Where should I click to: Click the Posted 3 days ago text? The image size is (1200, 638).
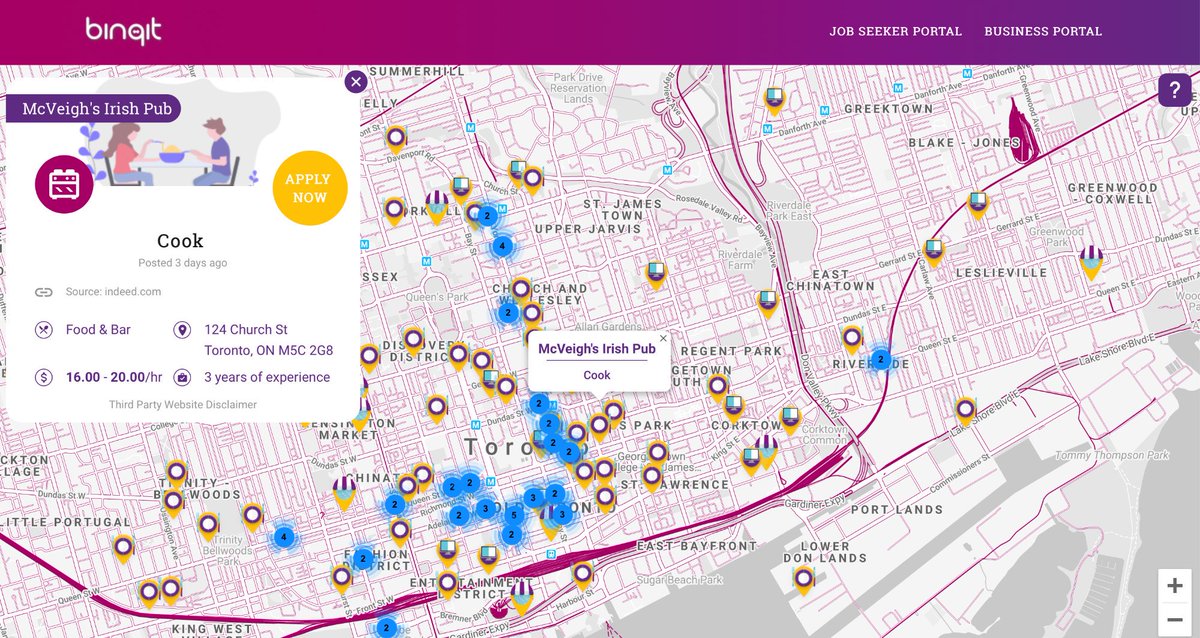[182, 263]
